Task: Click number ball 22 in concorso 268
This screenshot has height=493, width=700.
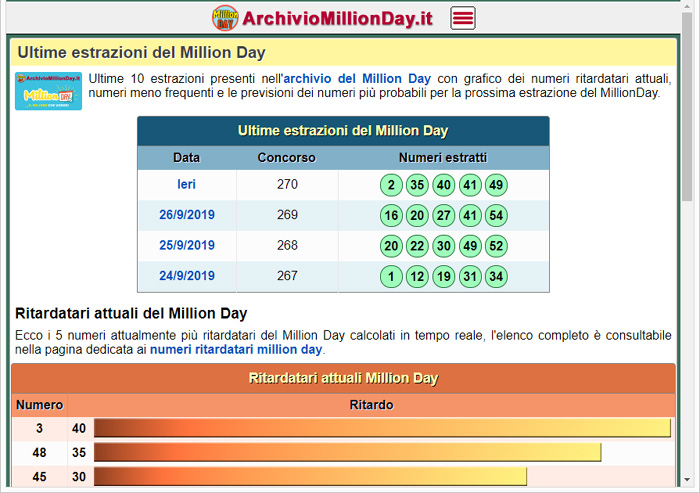Action: [x=418, y=246]
